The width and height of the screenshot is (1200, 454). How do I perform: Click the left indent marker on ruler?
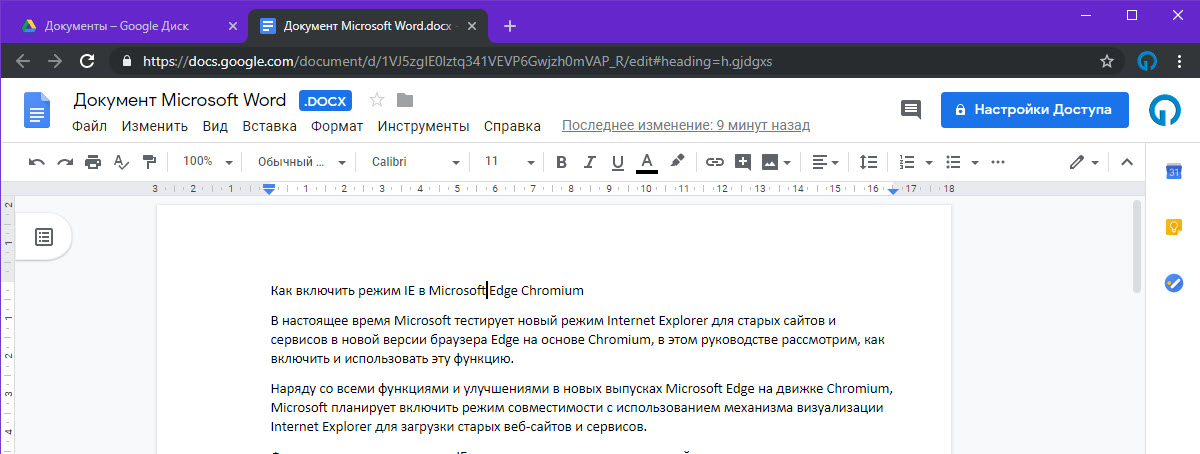click(x=268, y=190)
